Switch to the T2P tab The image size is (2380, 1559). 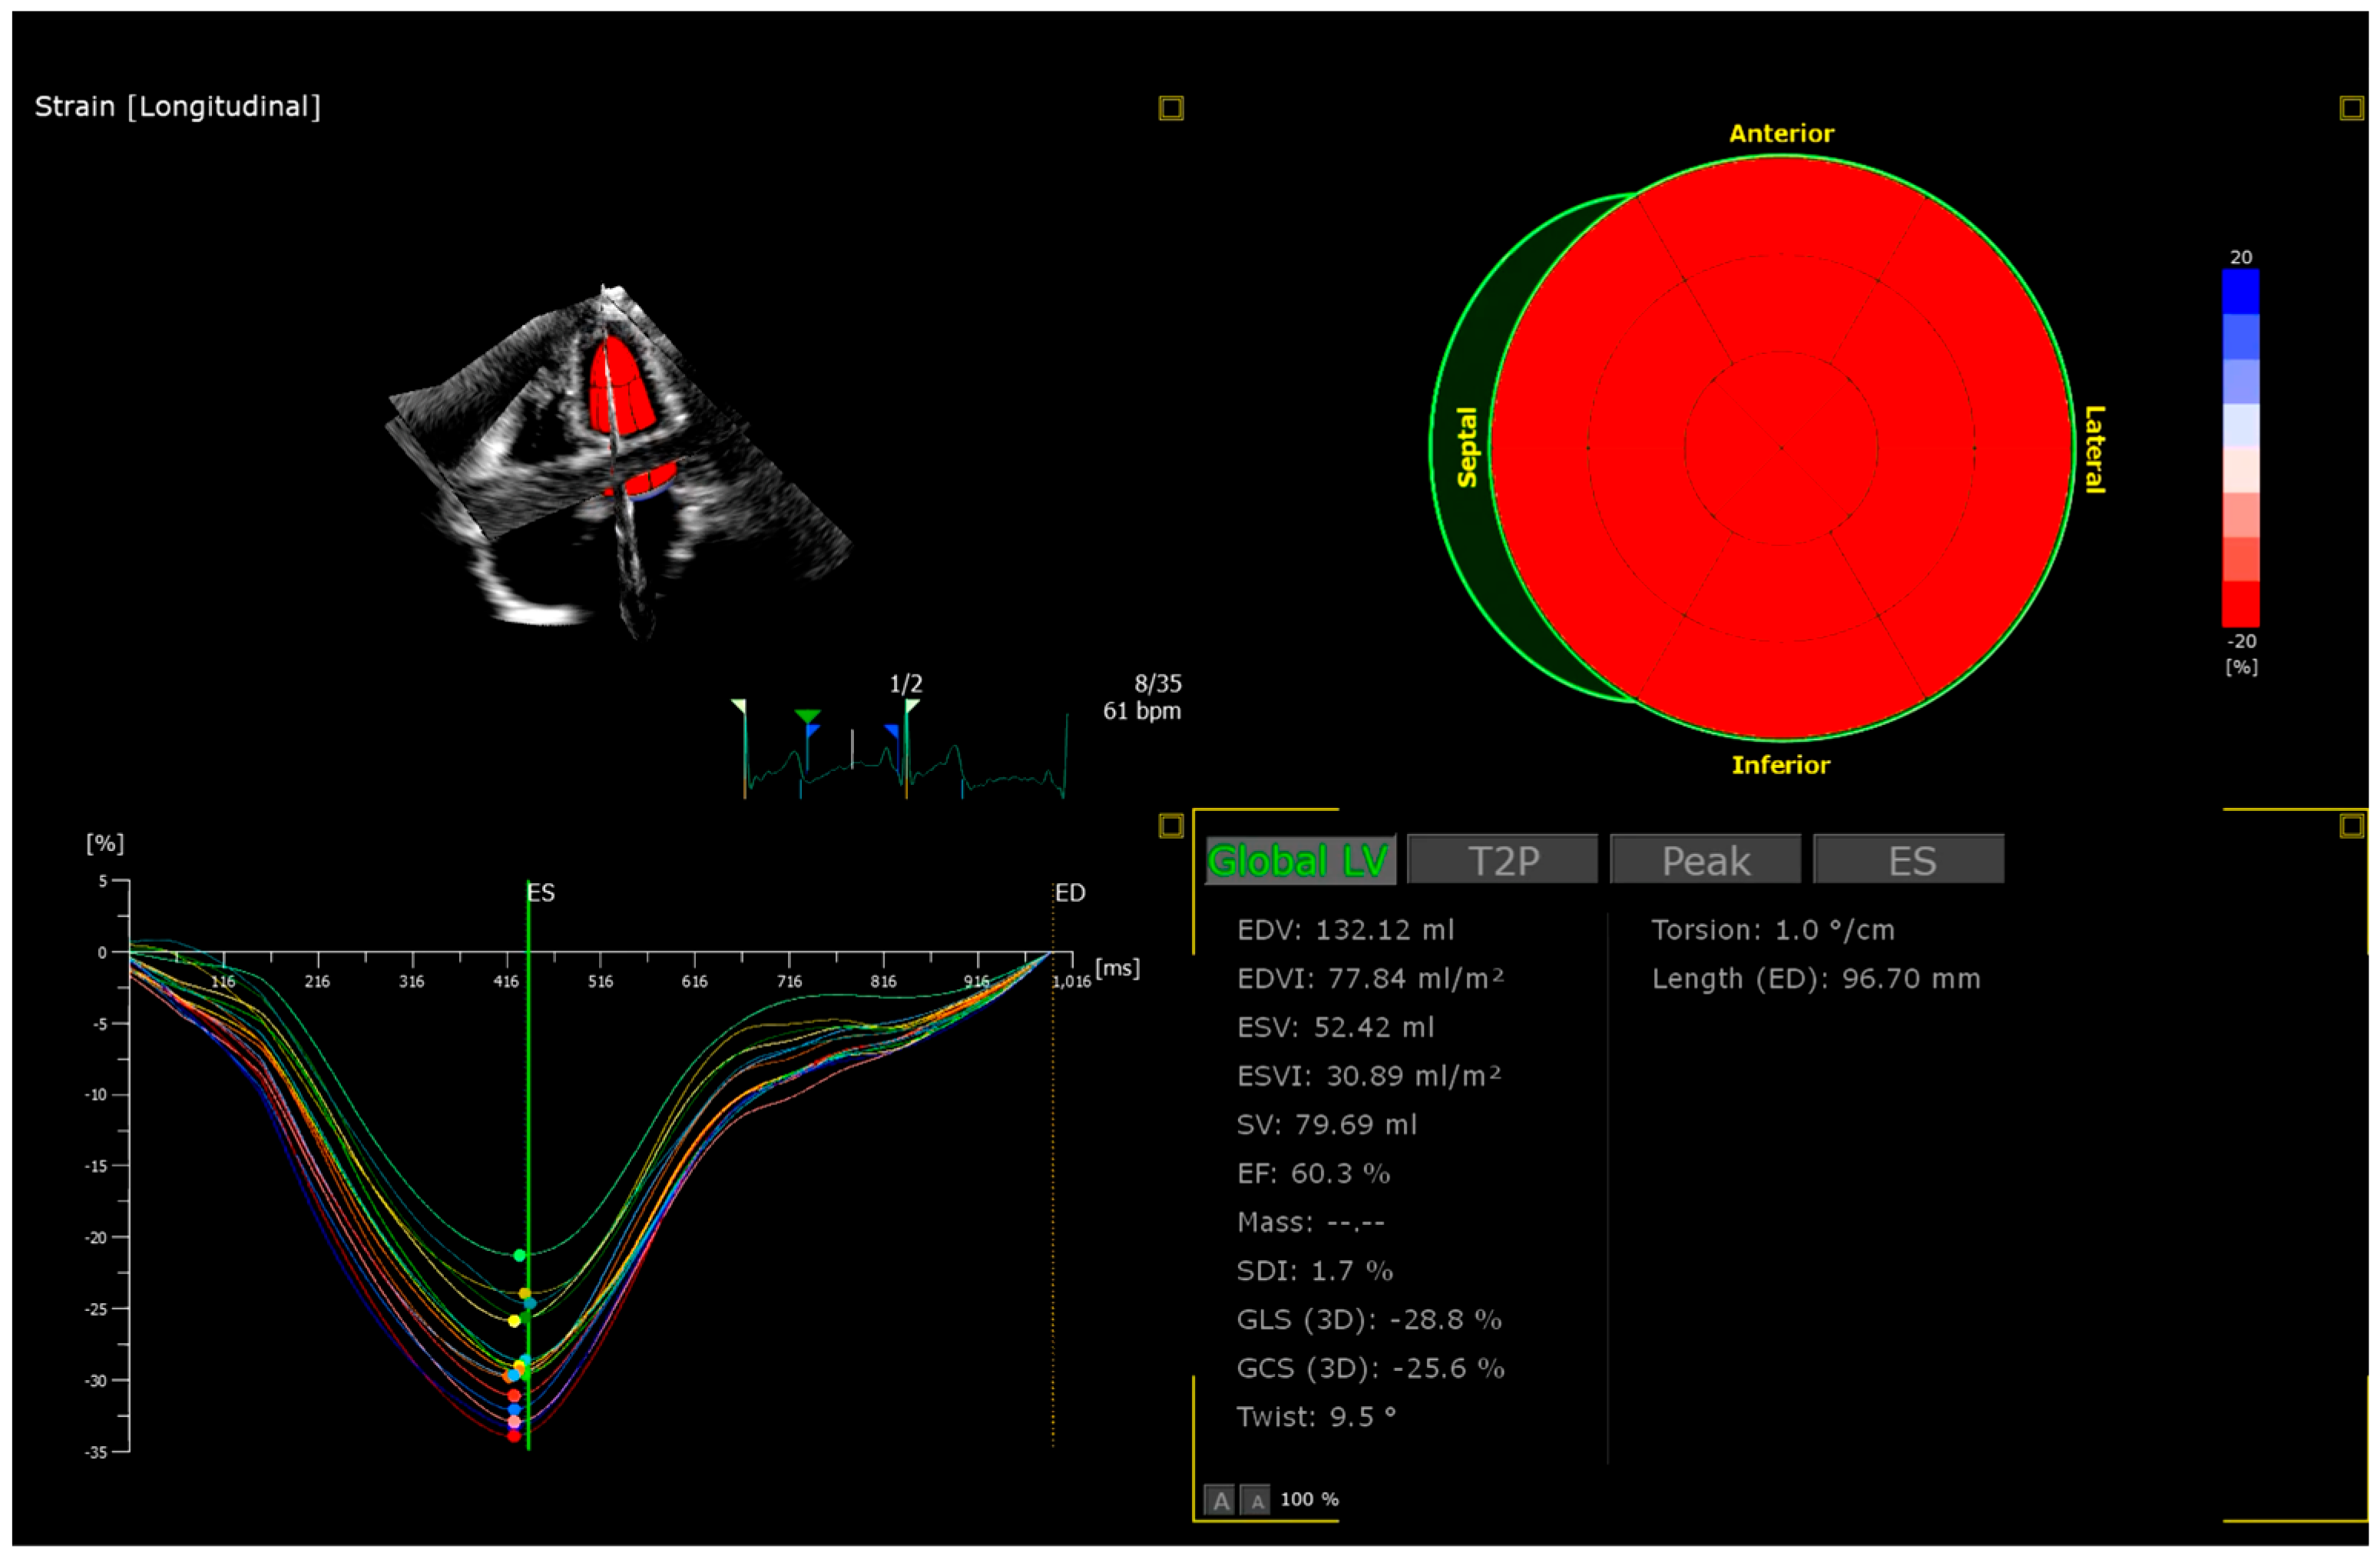[x=1502, y=860]
